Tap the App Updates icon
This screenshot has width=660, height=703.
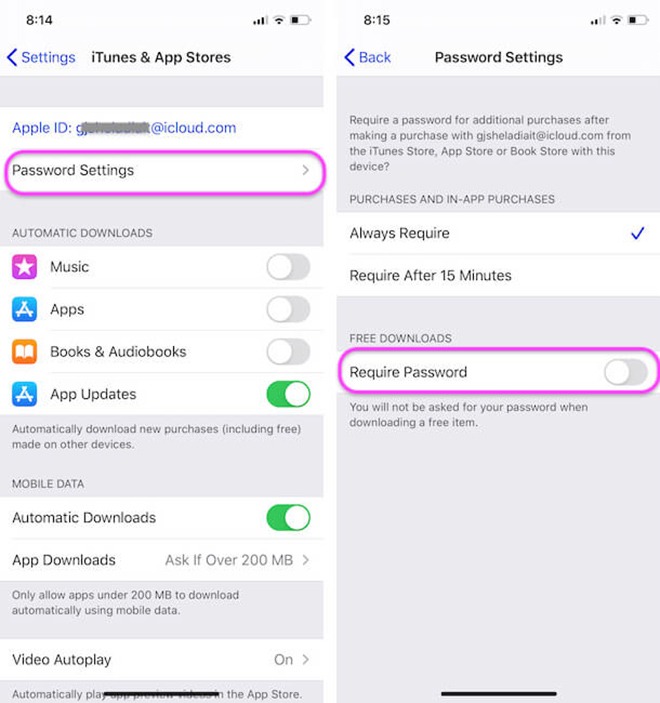pos(24,394)
